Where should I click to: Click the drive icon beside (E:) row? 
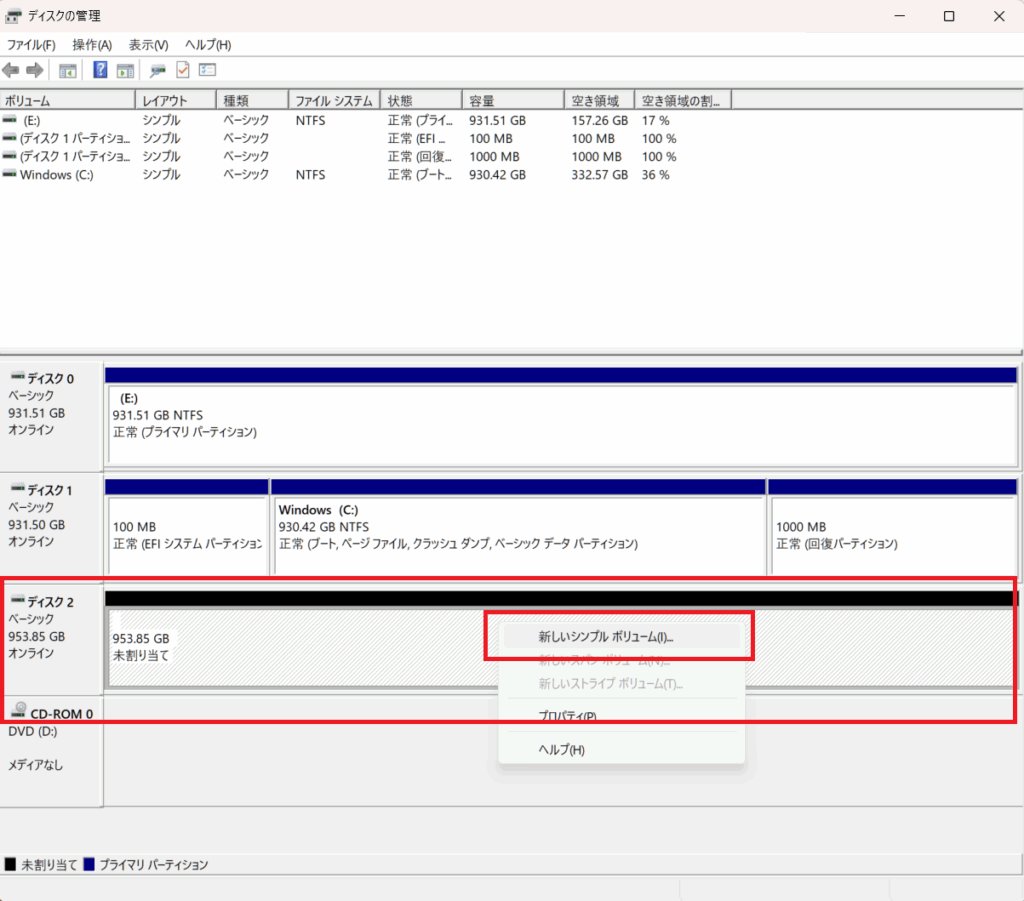pos(10,120)
